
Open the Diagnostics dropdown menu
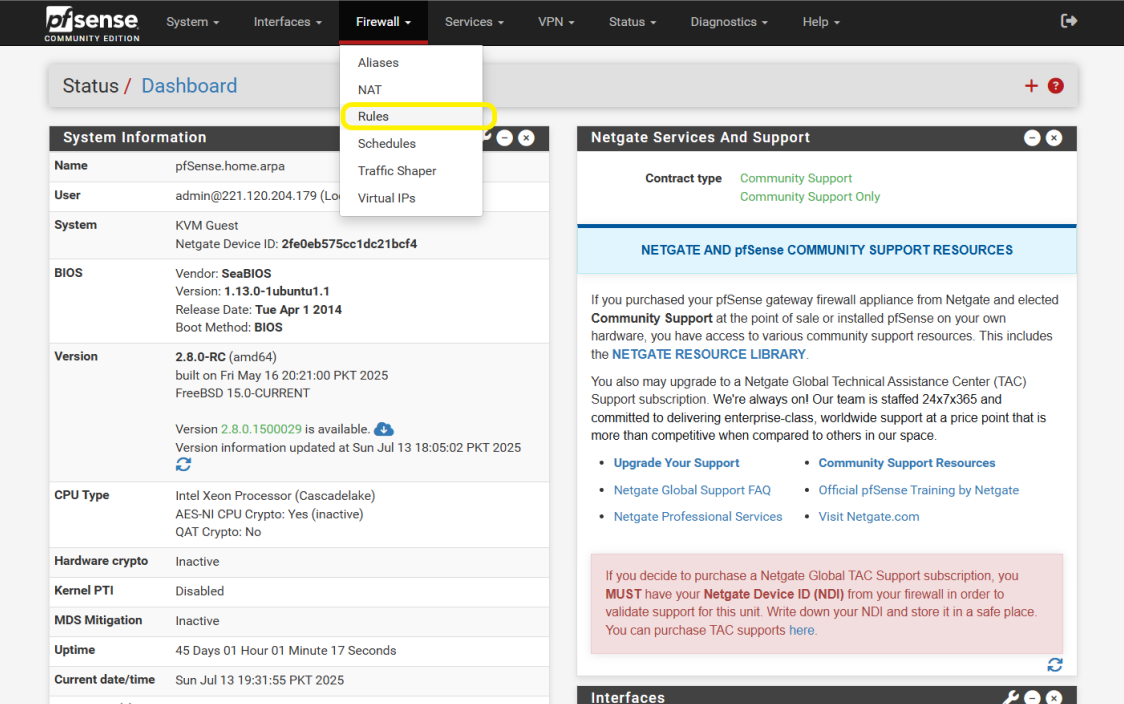729,22
